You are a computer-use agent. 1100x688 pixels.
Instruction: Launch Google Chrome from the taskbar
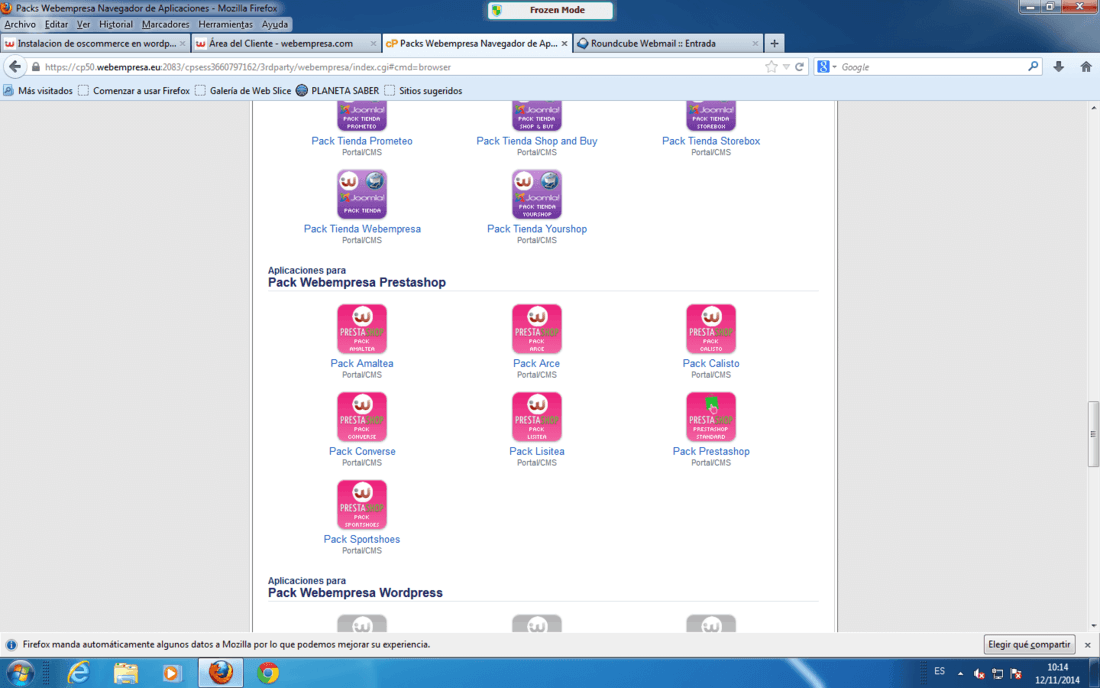(267, 673)
